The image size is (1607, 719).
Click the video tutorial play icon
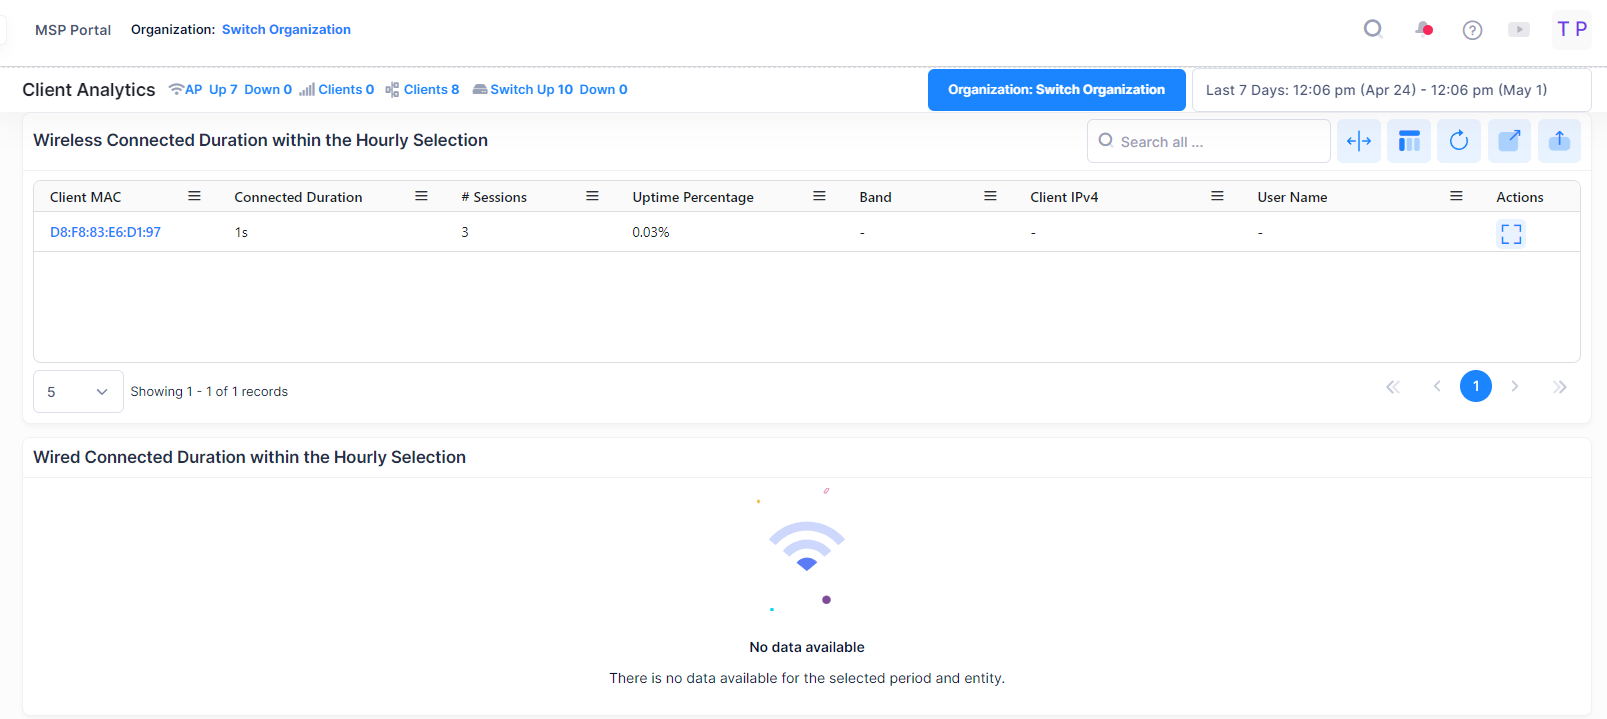tap(1519, 30)
